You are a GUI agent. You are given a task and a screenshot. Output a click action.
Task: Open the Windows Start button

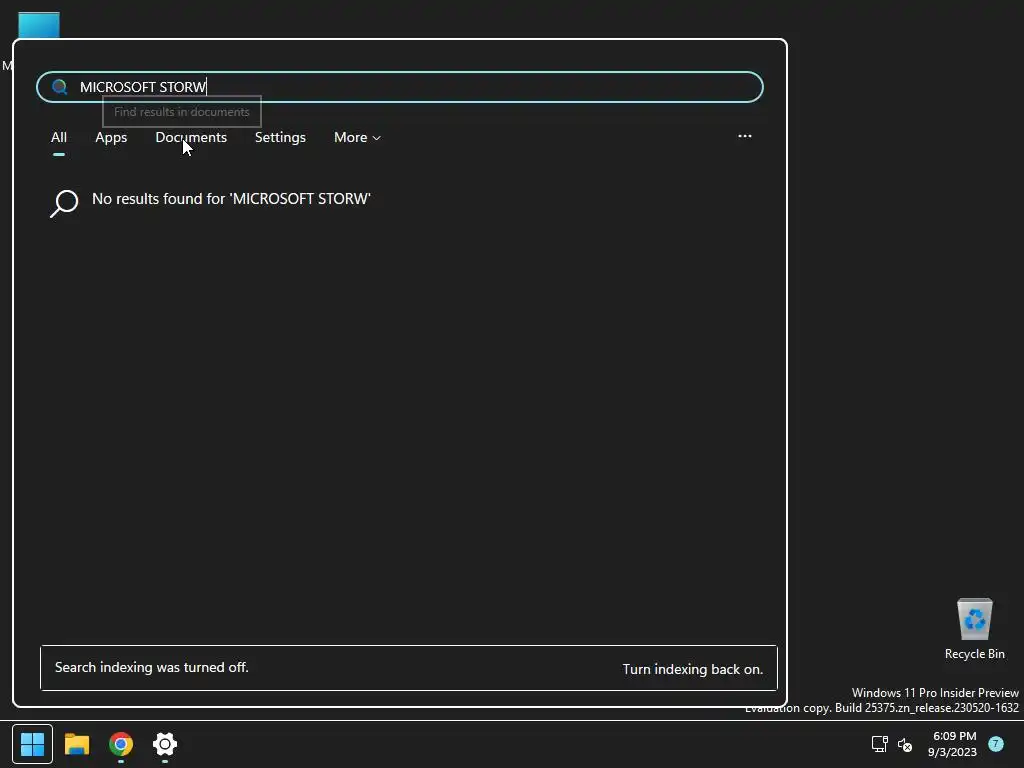point(32,744)
